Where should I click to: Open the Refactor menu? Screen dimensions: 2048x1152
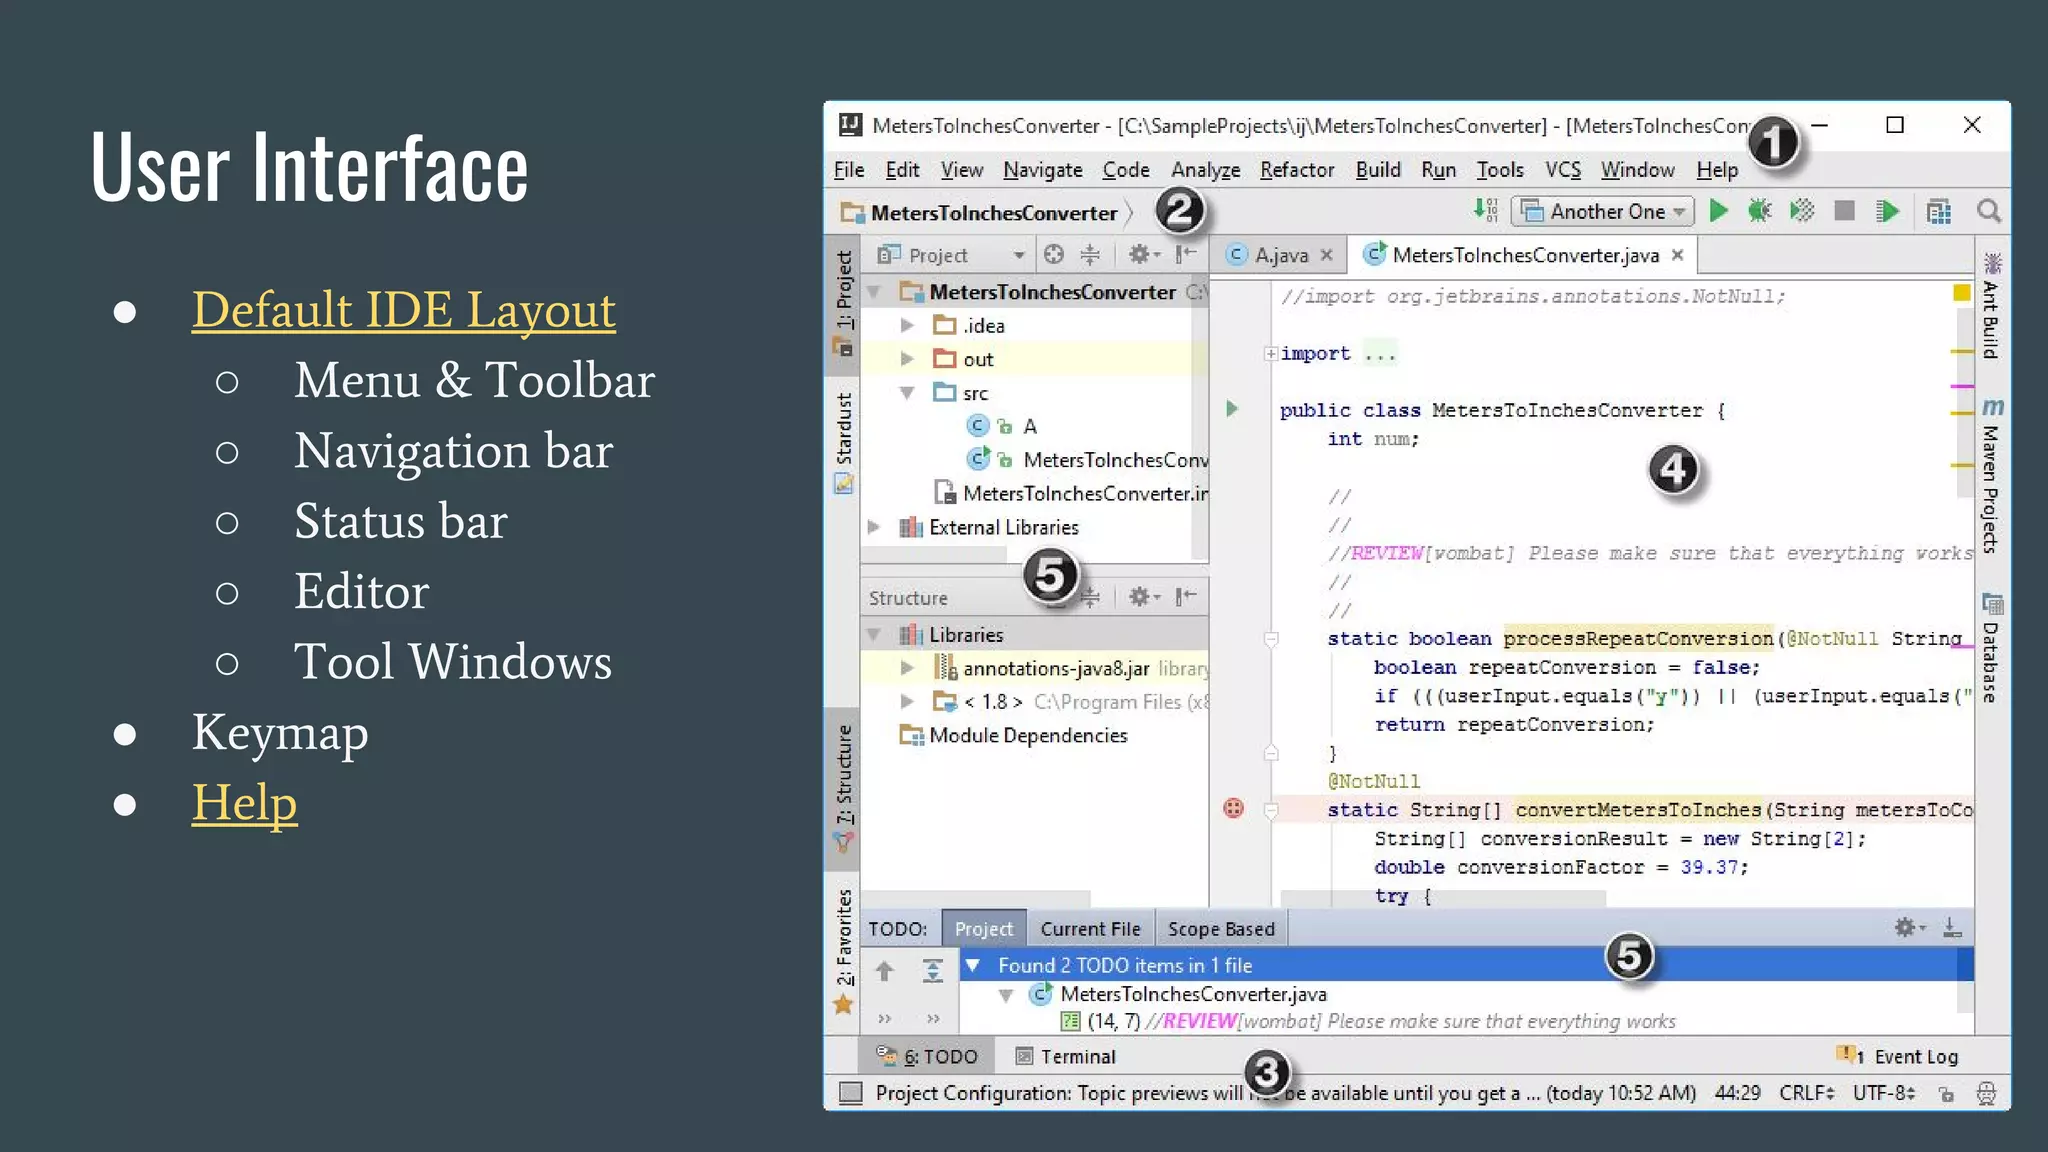tap(1297, 170)
